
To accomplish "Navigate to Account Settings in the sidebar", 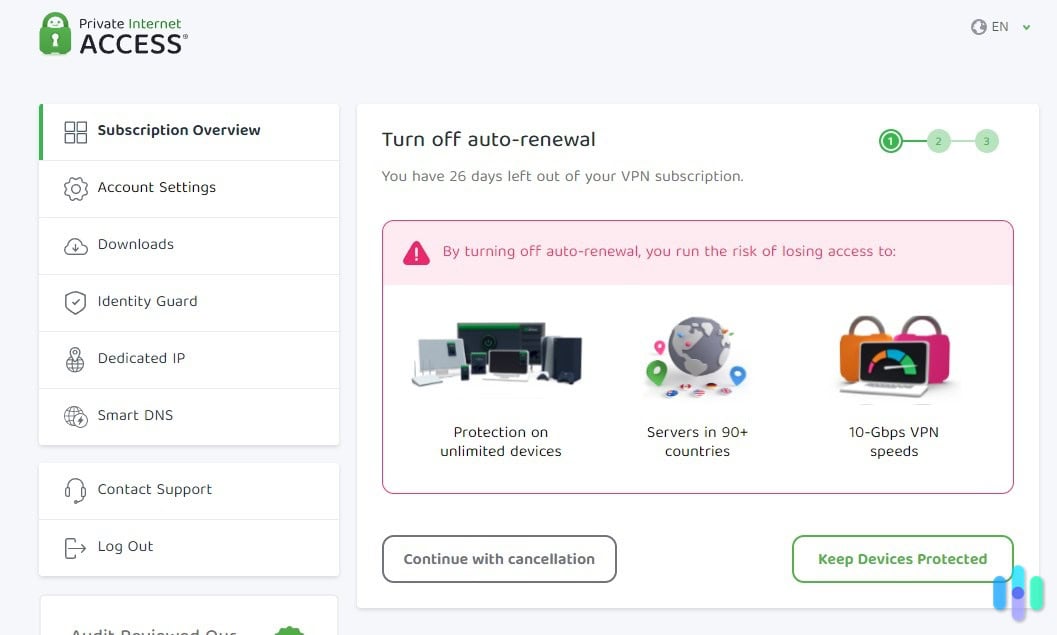I will (x=156, y=188).
